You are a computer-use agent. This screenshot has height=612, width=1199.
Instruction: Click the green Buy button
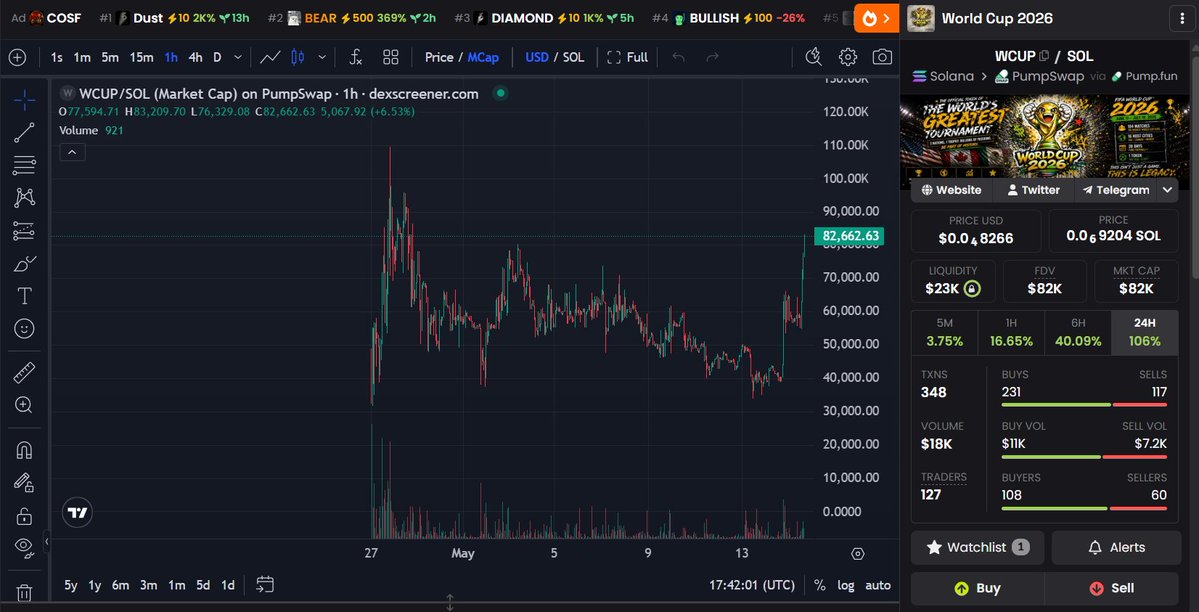click(977, 588)
